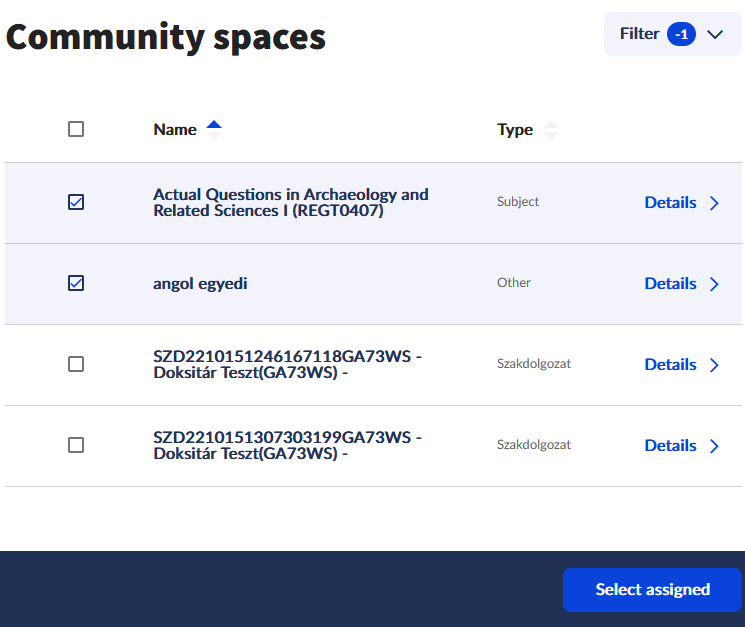The width and height of the screenshot is (745, 627).
Task: Uncheck the Actual Questions in Archaeology checkbox
Action: (x=76, y=202)
